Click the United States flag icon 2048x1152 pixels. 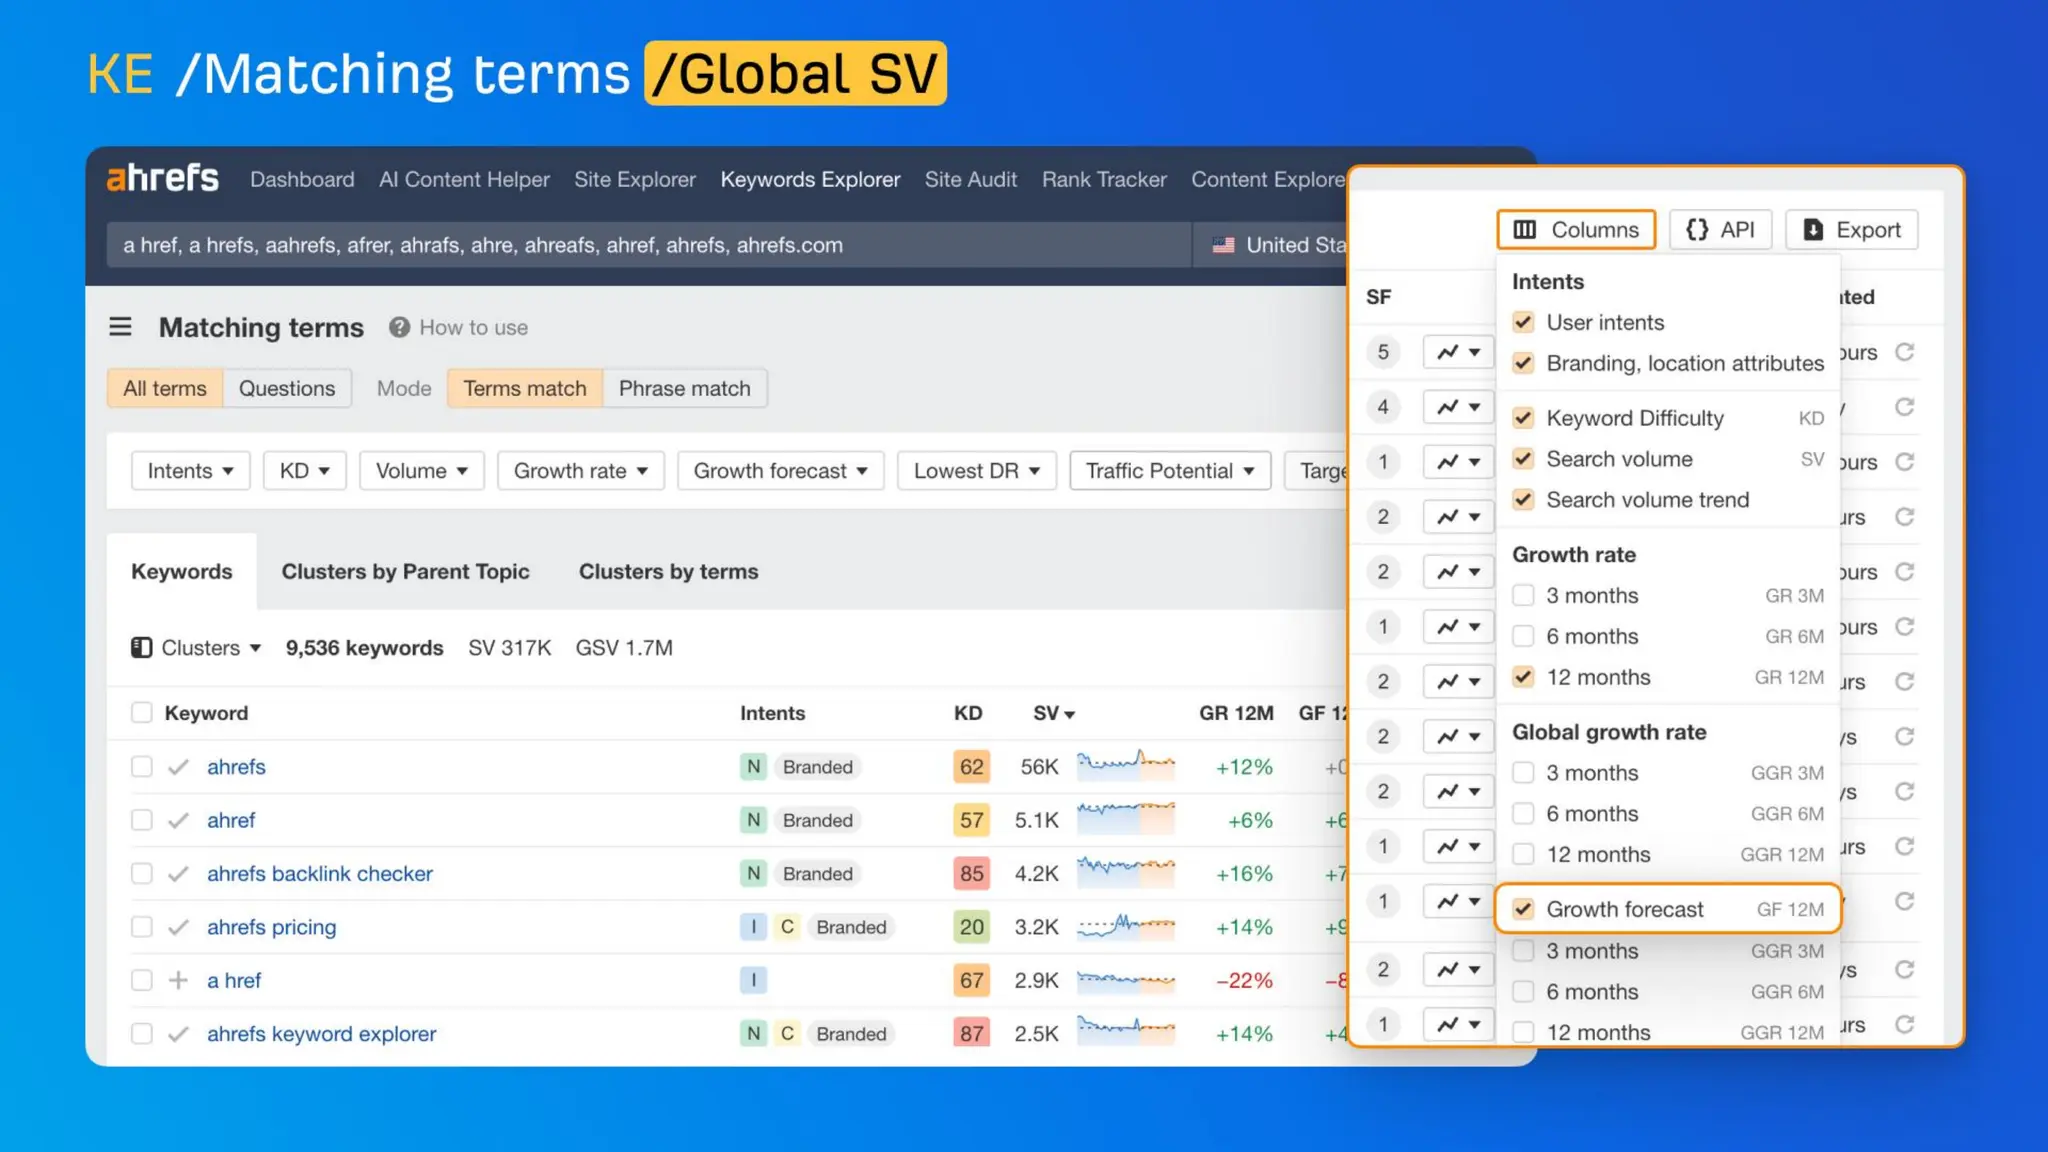point(1223,245)
